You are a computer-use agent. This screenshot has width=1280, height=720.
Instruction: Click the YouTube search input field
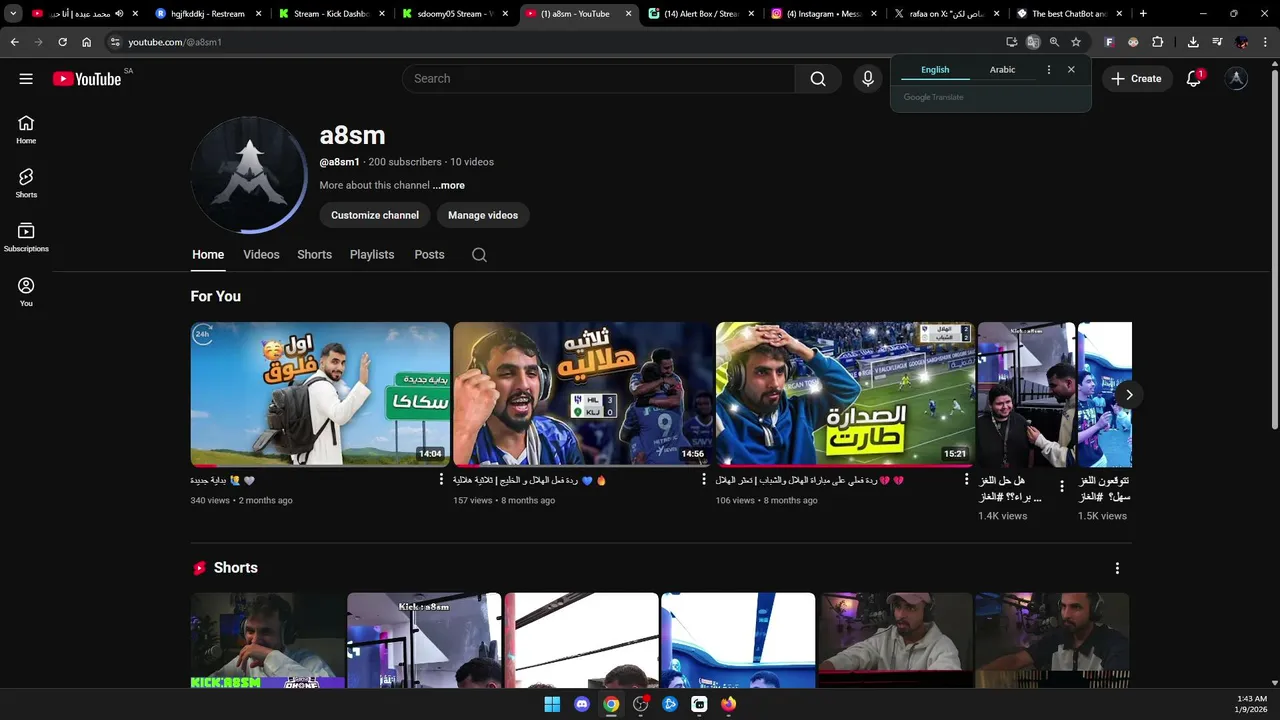[x=599, y=79]
